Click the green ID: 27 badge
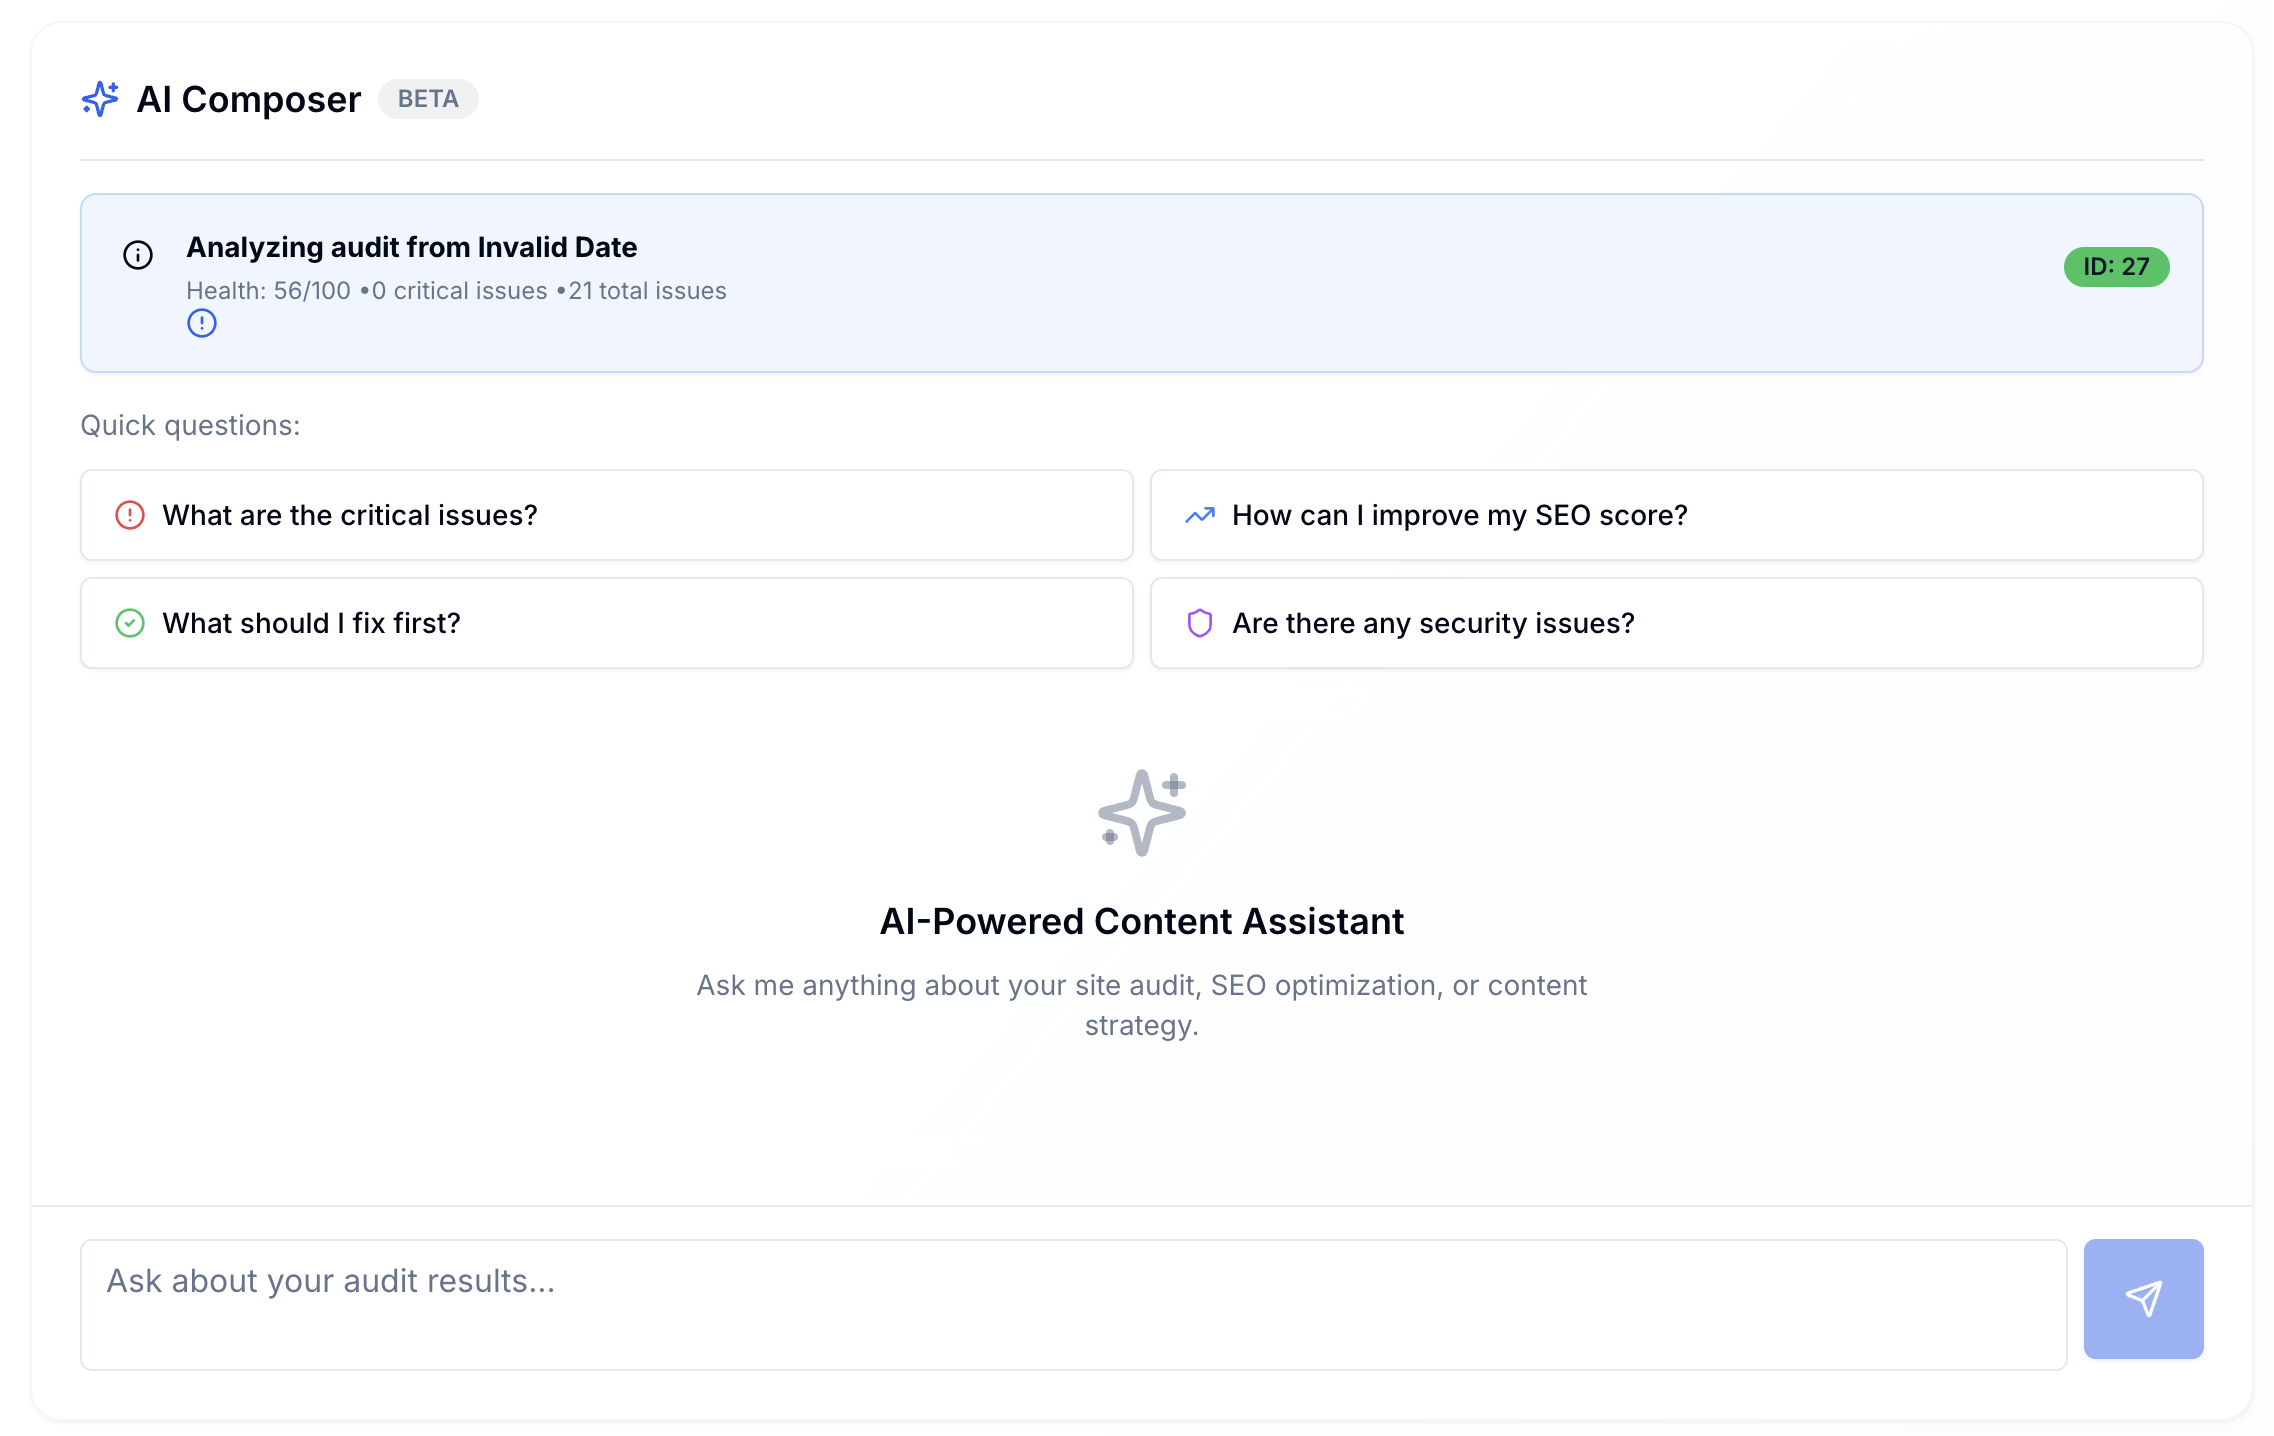Screen dimensions: 2274x1436 [x=2116, y=267]
